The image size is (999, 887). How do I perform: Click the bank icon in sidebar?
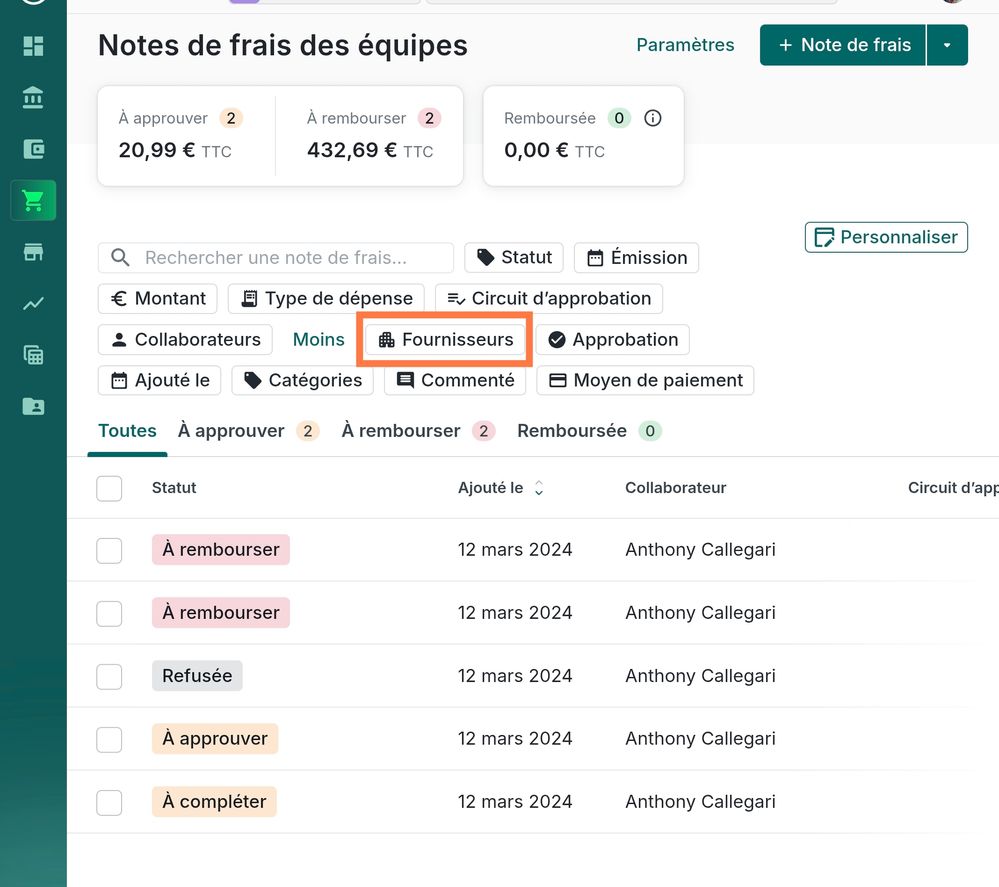33,98
